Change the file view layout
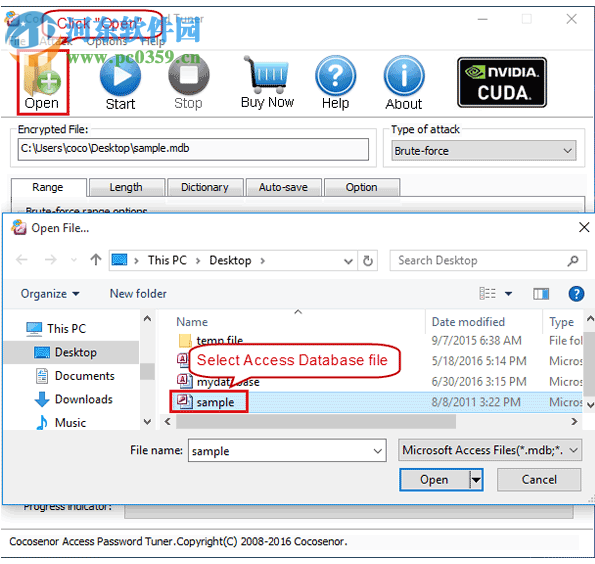Viewport: 595px width, 564px height. pyautogui.click(x=488, y=293)
